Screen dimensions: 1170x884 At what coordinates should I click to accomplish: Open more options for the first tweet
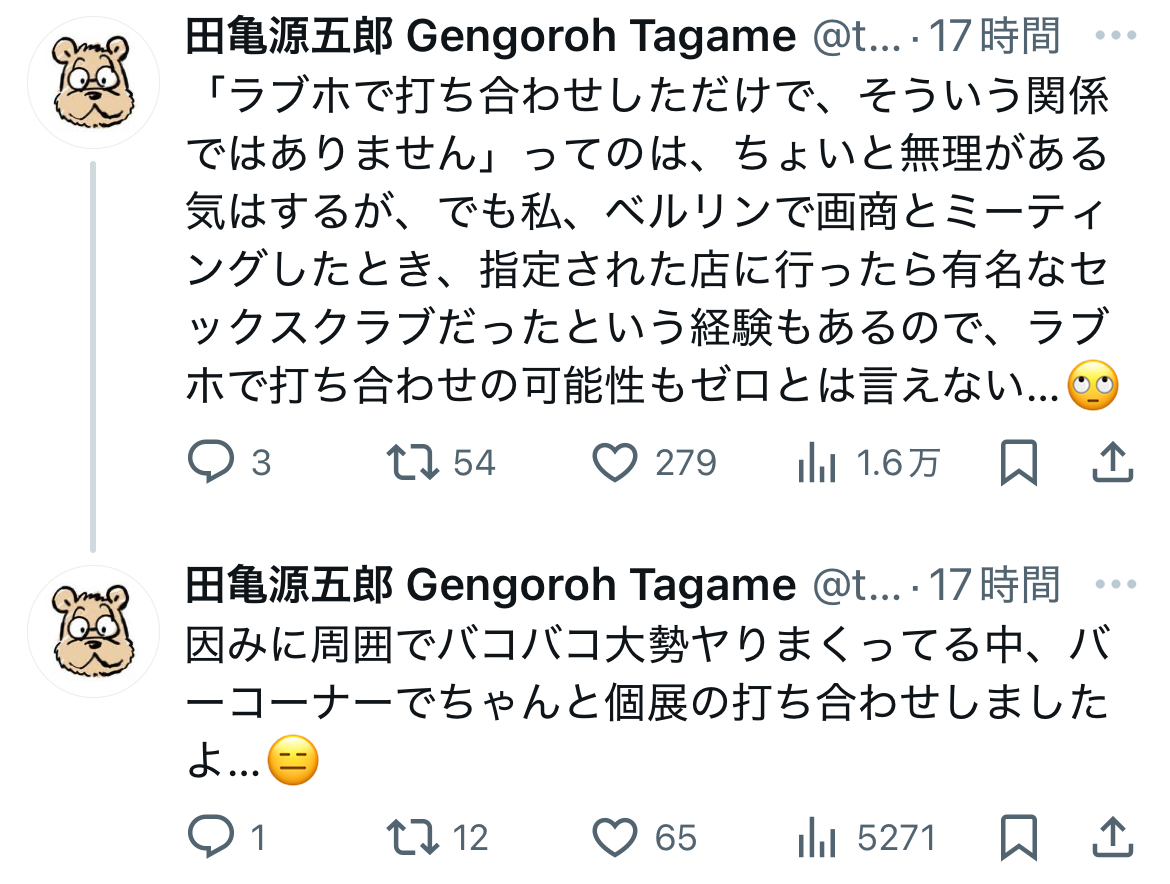click(1116, 36)
